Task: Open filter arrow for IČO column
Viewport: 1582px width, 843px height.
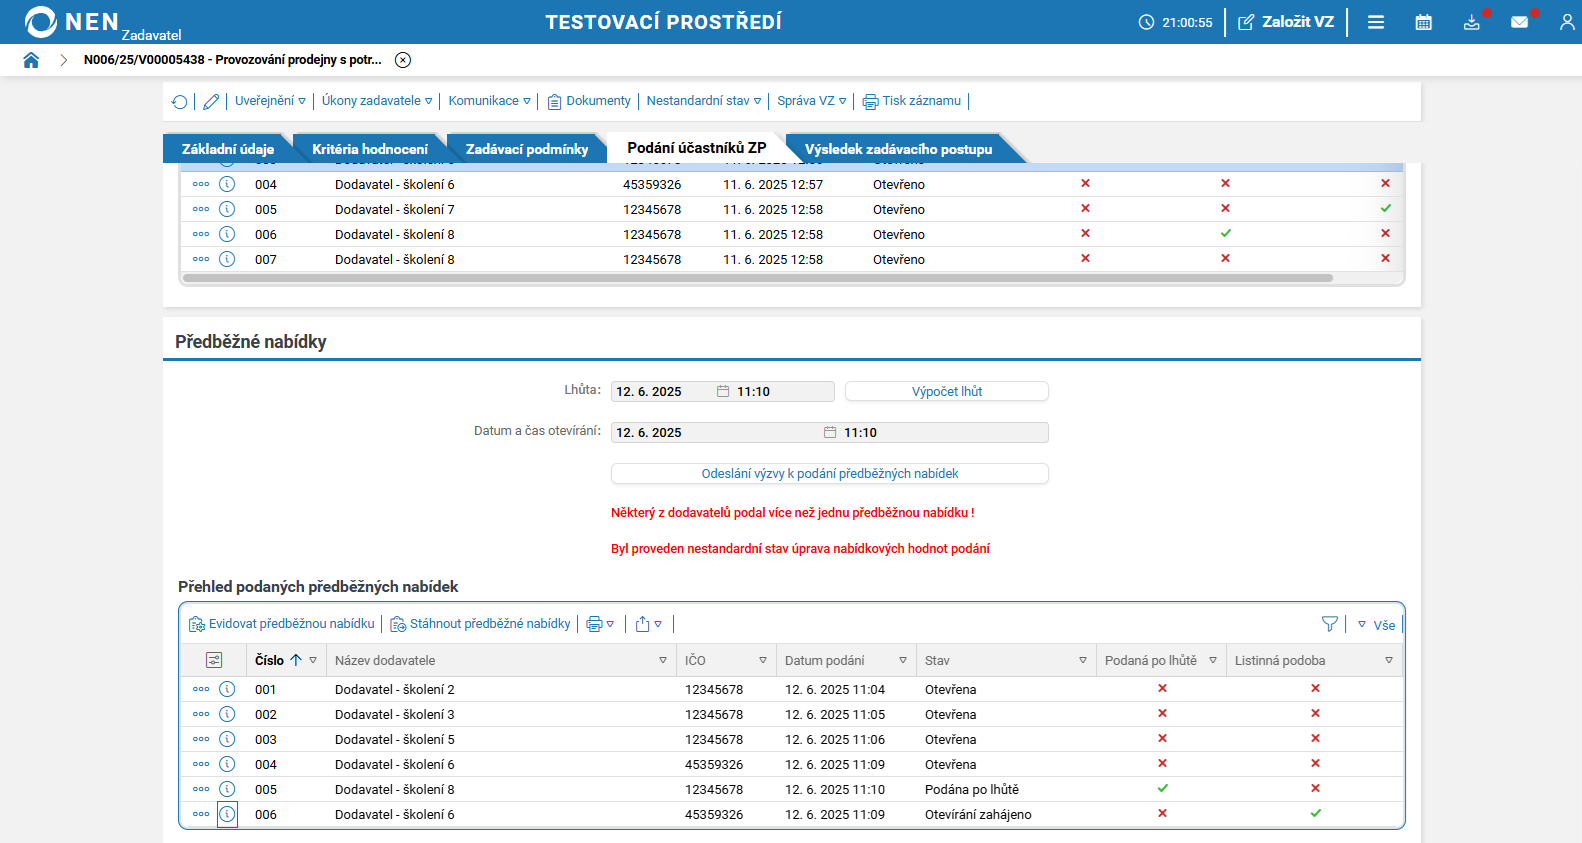Action: (x=763, y=660)
